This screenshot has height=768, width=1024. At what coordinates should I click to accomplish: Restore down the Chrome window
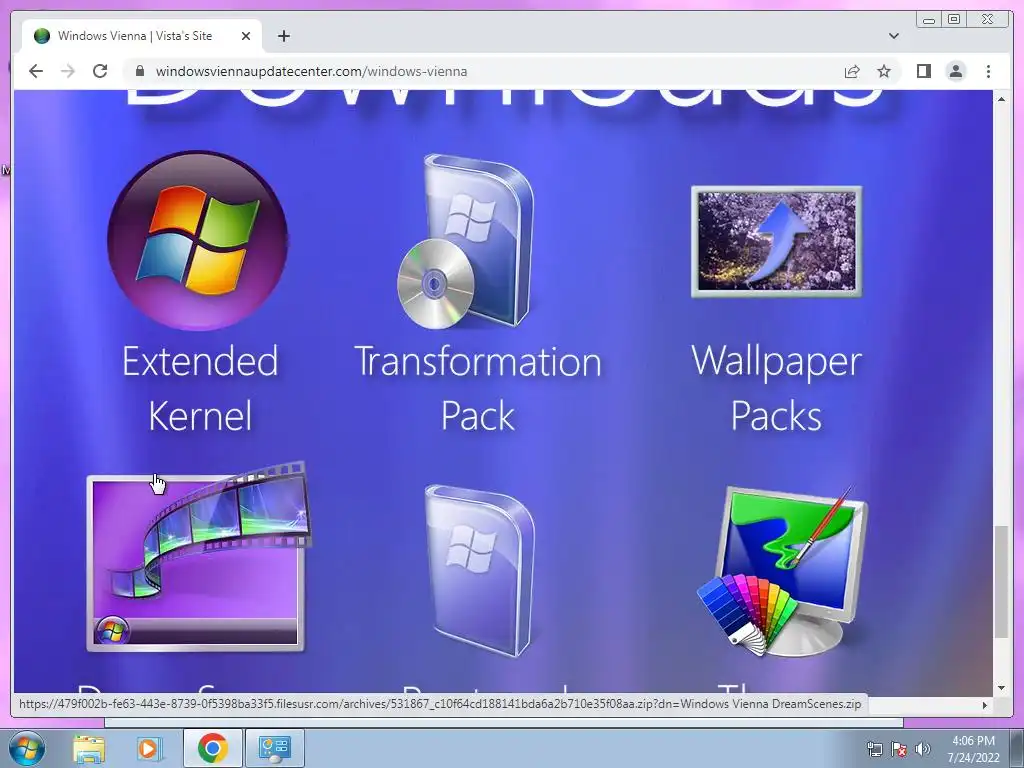click(x=954, y=20)
